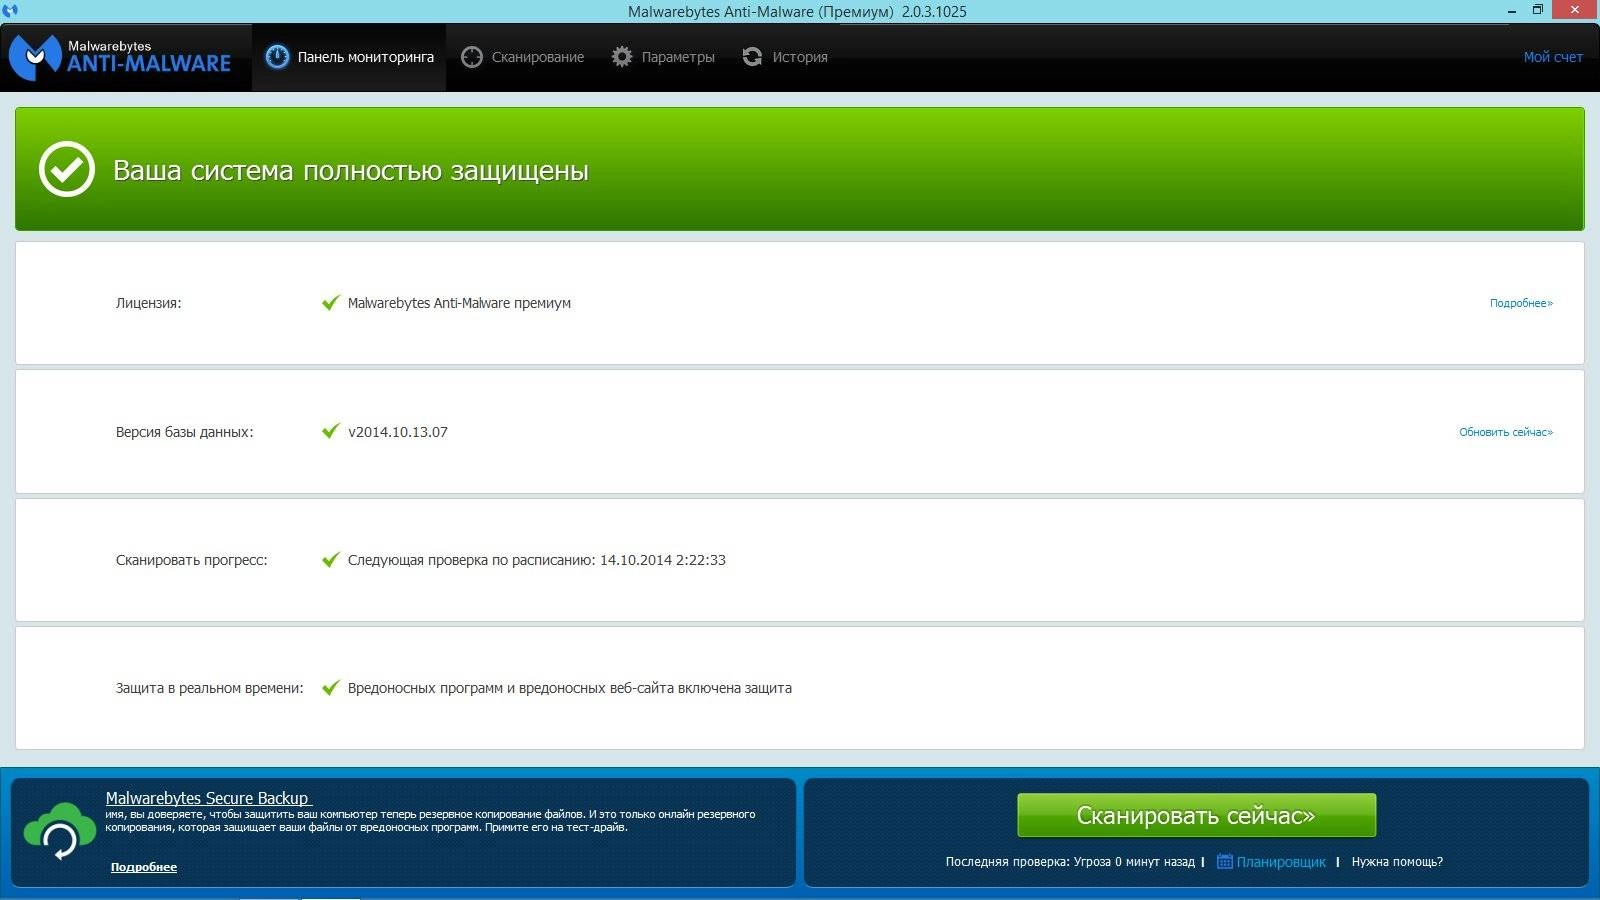1600x900 pixels.
Task: Click the next scheduled scan date text
Action: (x=536, y=560)
